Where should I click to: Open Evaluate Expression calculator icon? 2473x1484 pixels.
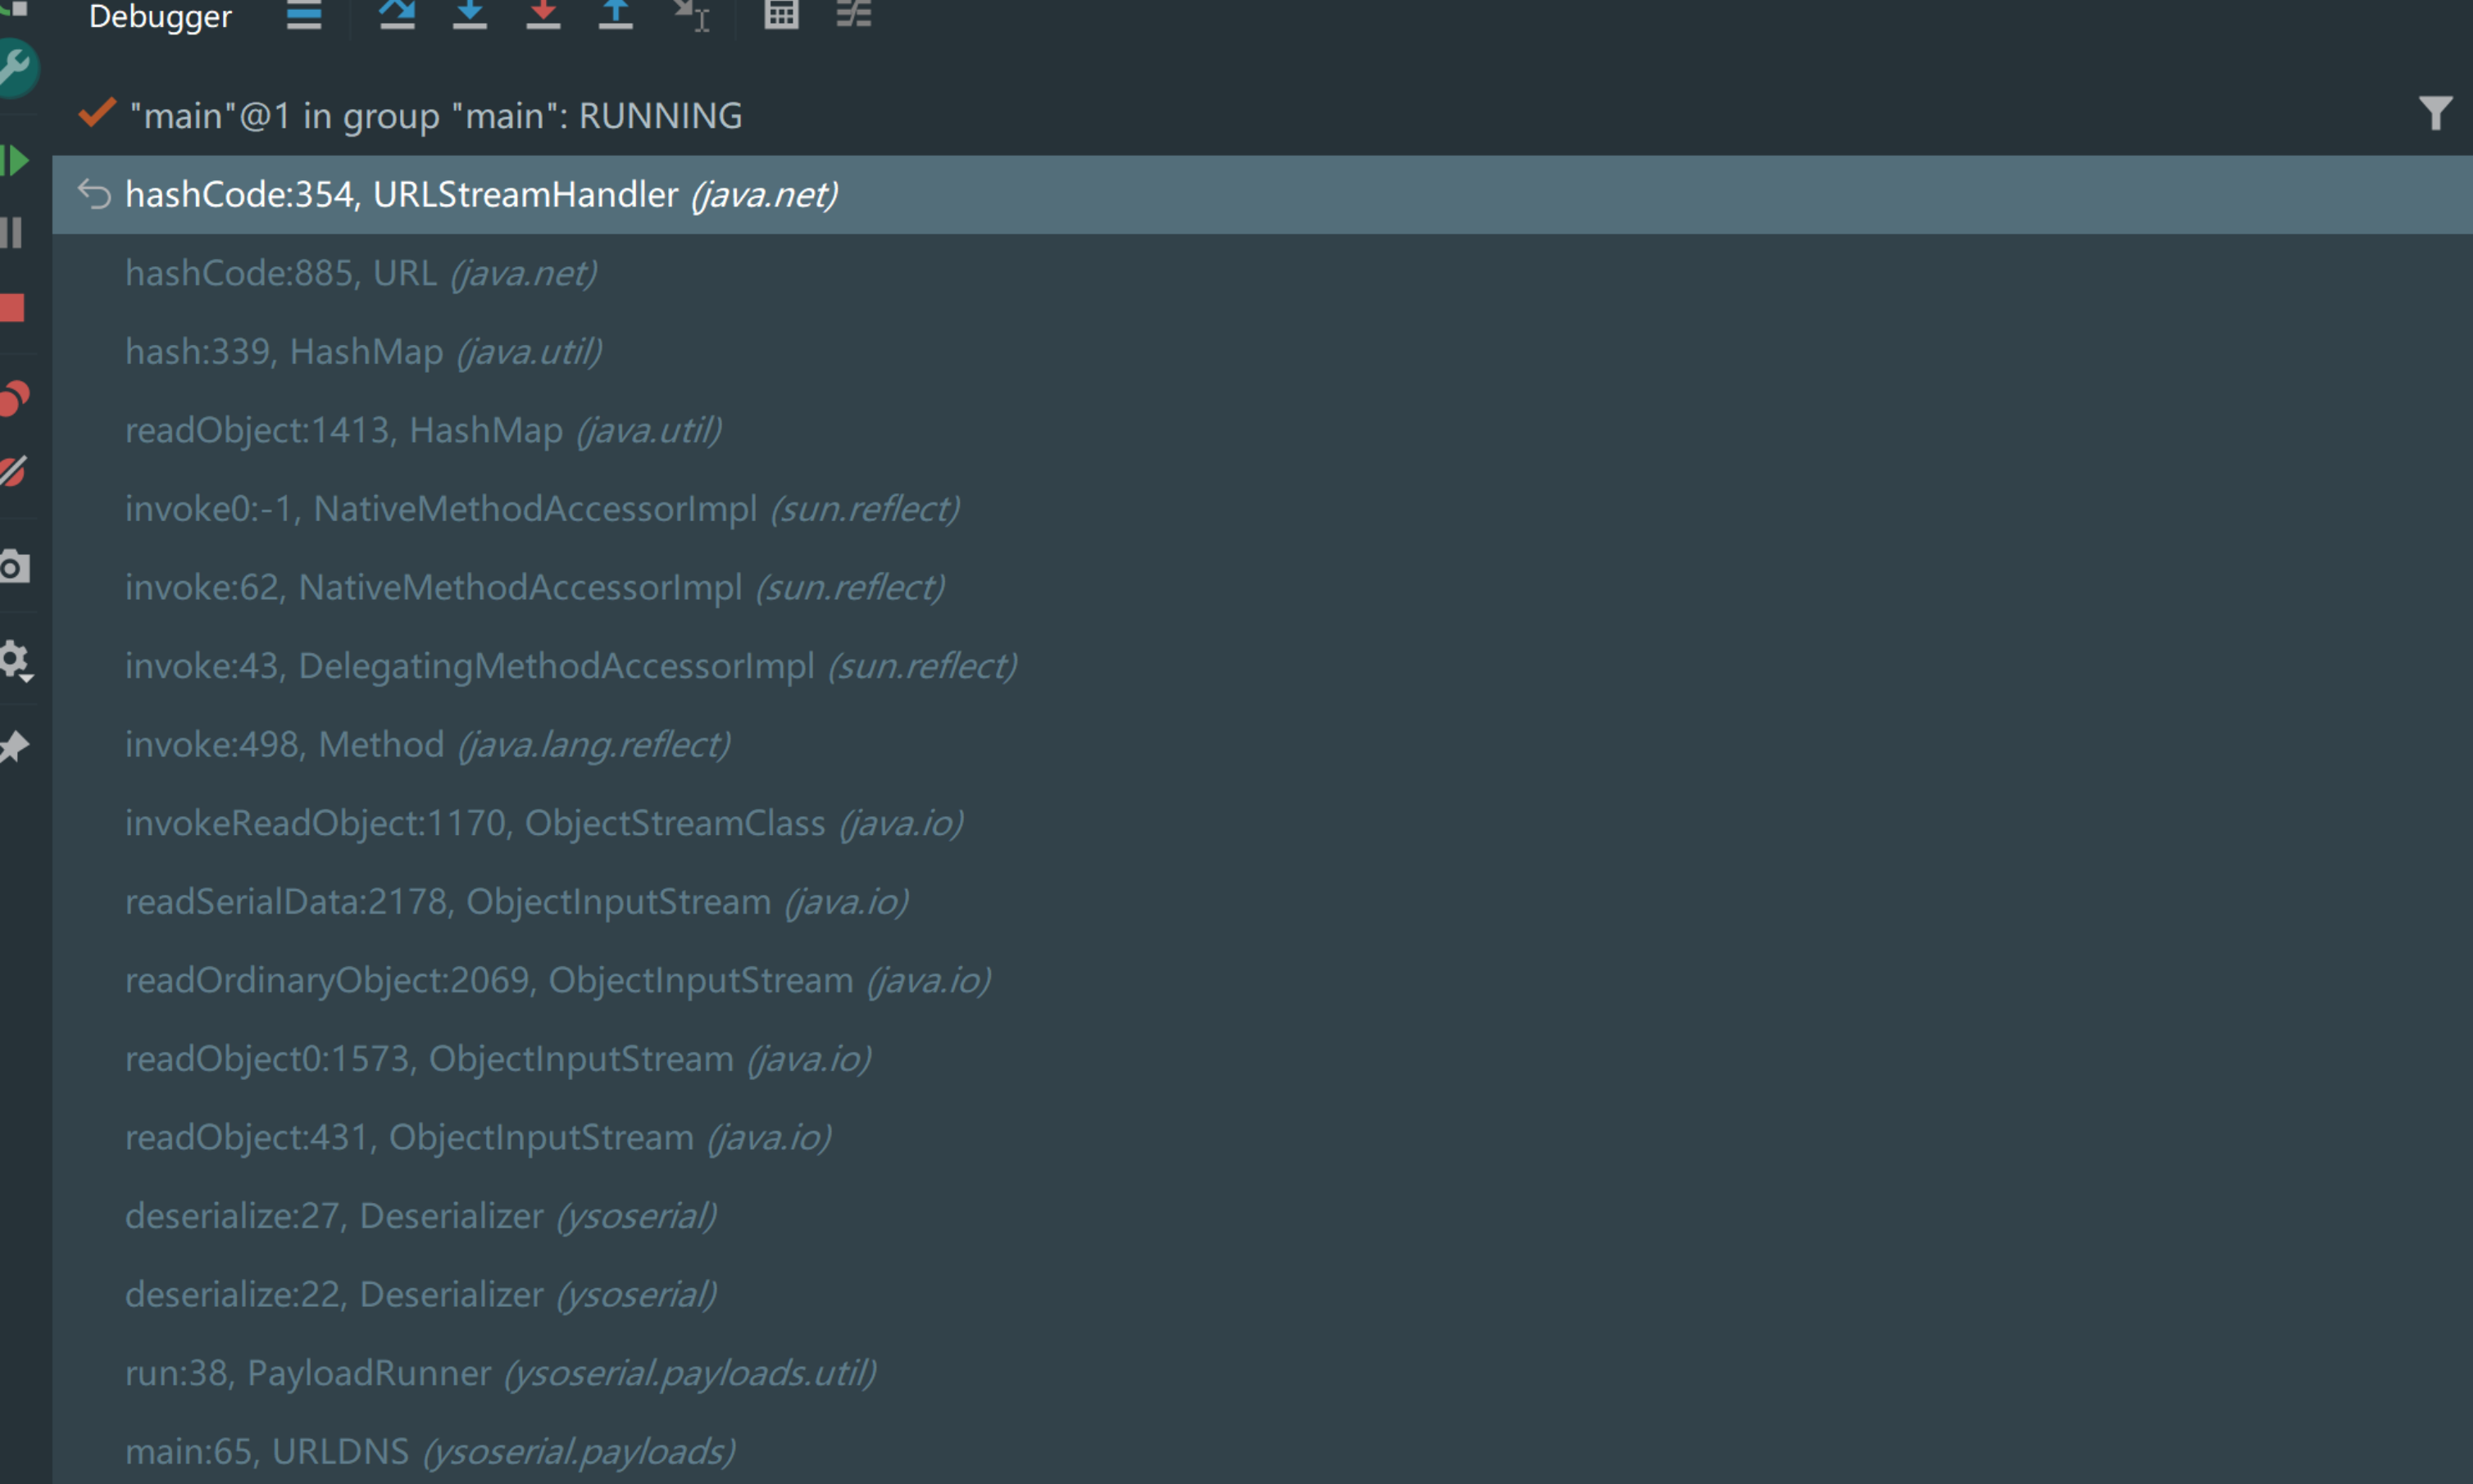[x=781, y=14]
